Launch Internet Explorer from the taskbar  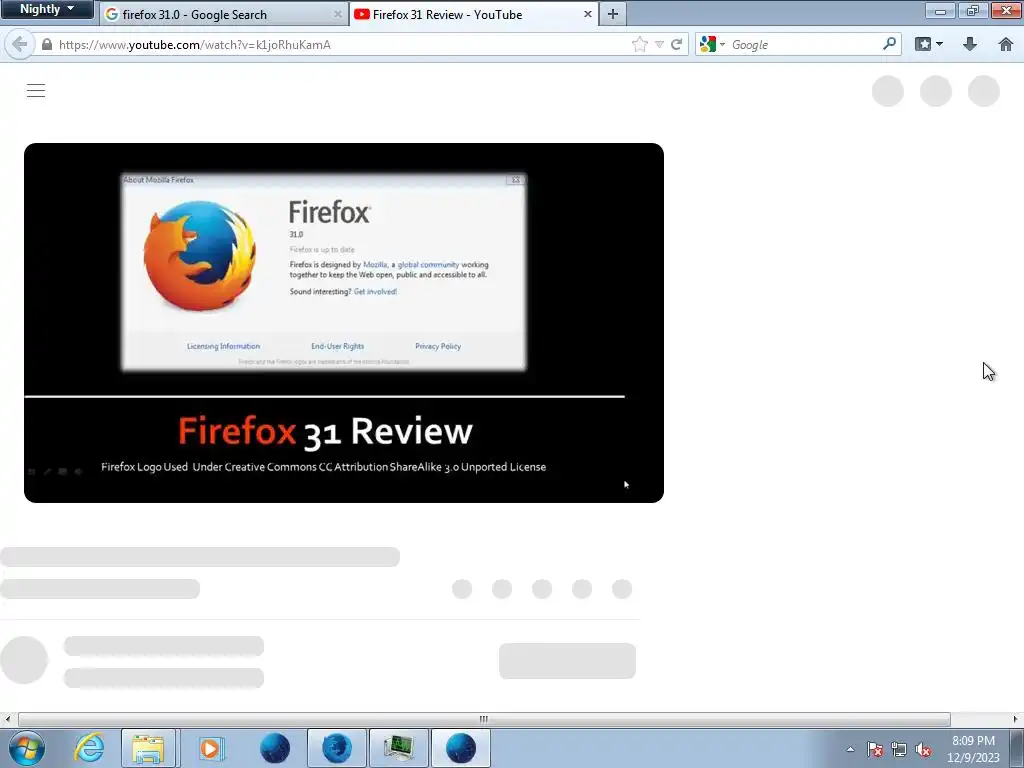89,748
